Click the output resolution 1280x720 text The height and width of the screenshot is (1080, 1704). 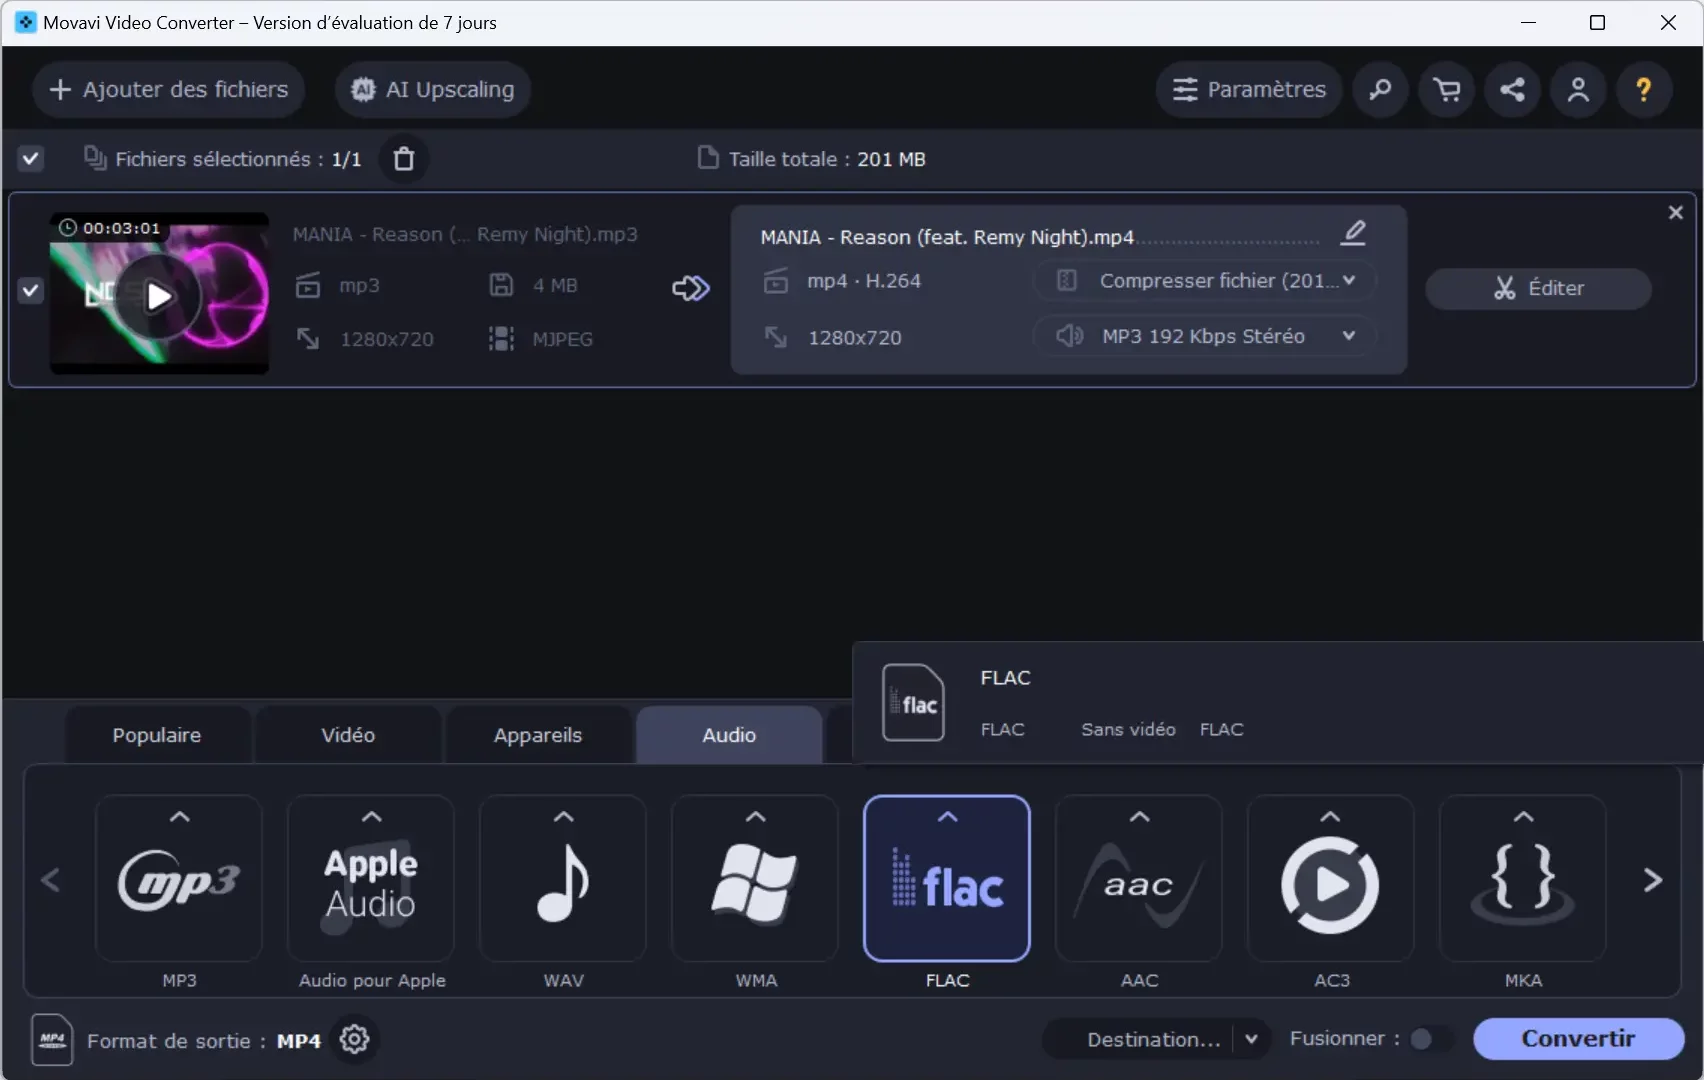click(855, 338)
